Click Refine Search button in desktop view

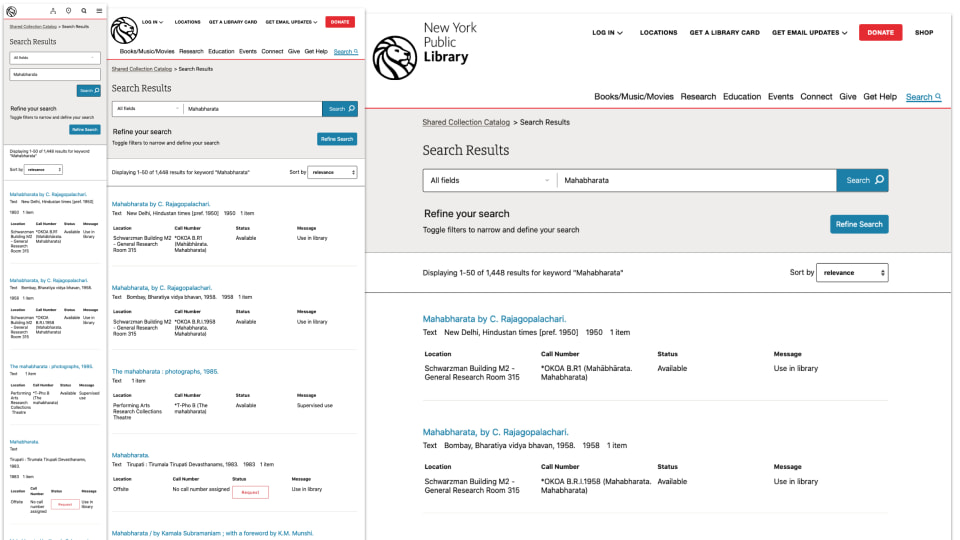(859, 224)
